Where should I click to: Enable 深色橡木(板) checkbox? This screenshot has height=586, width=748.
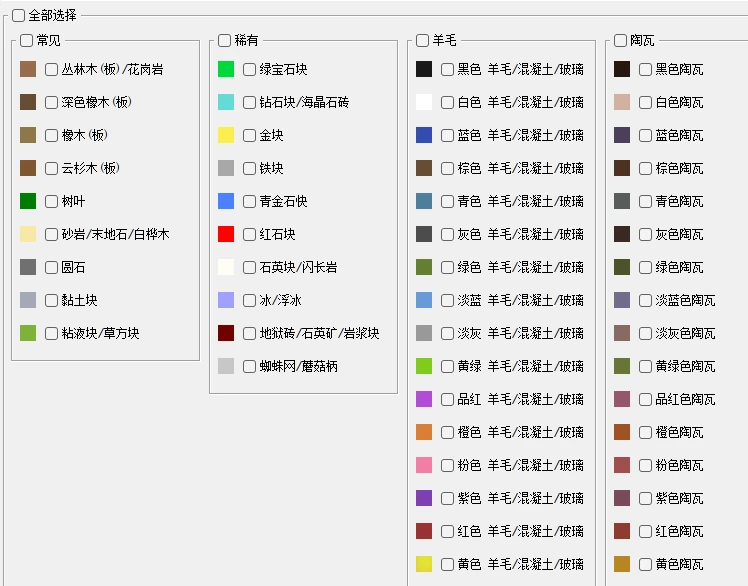[52, 102]
